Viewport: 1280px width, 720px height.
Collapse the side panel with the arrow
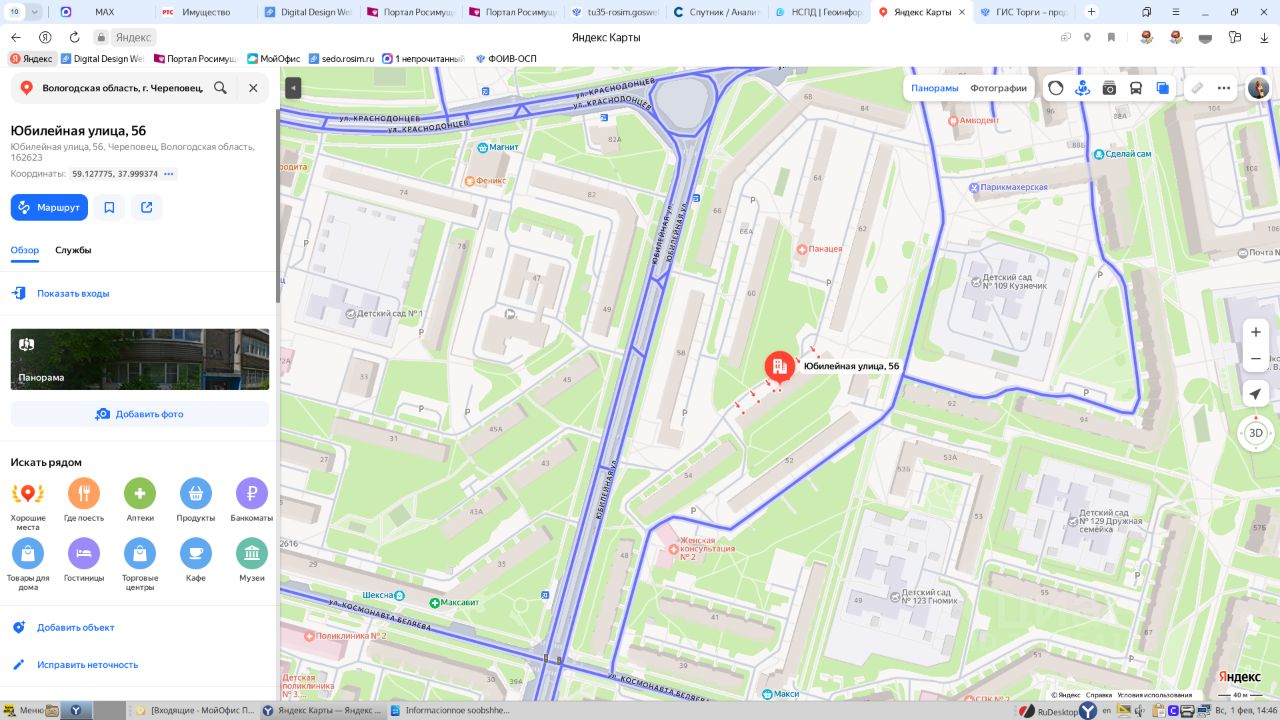[293, 88]
